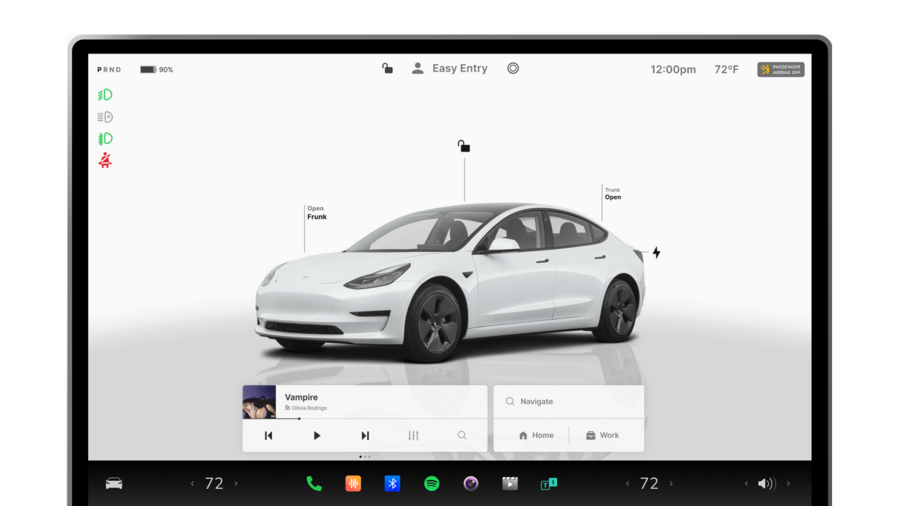Image resolution: width=900 pixels, height=506 pixels.
Task: Tap the 72°F outside temperature
Action: pos(726,69)
